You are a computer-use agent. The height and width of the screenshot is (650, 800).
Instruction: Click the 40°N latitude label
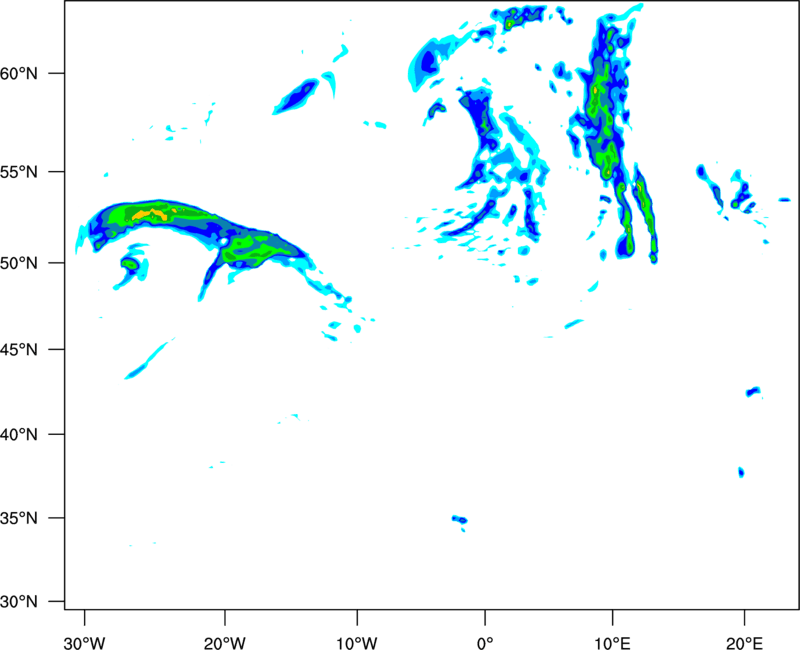pos(19,434)
